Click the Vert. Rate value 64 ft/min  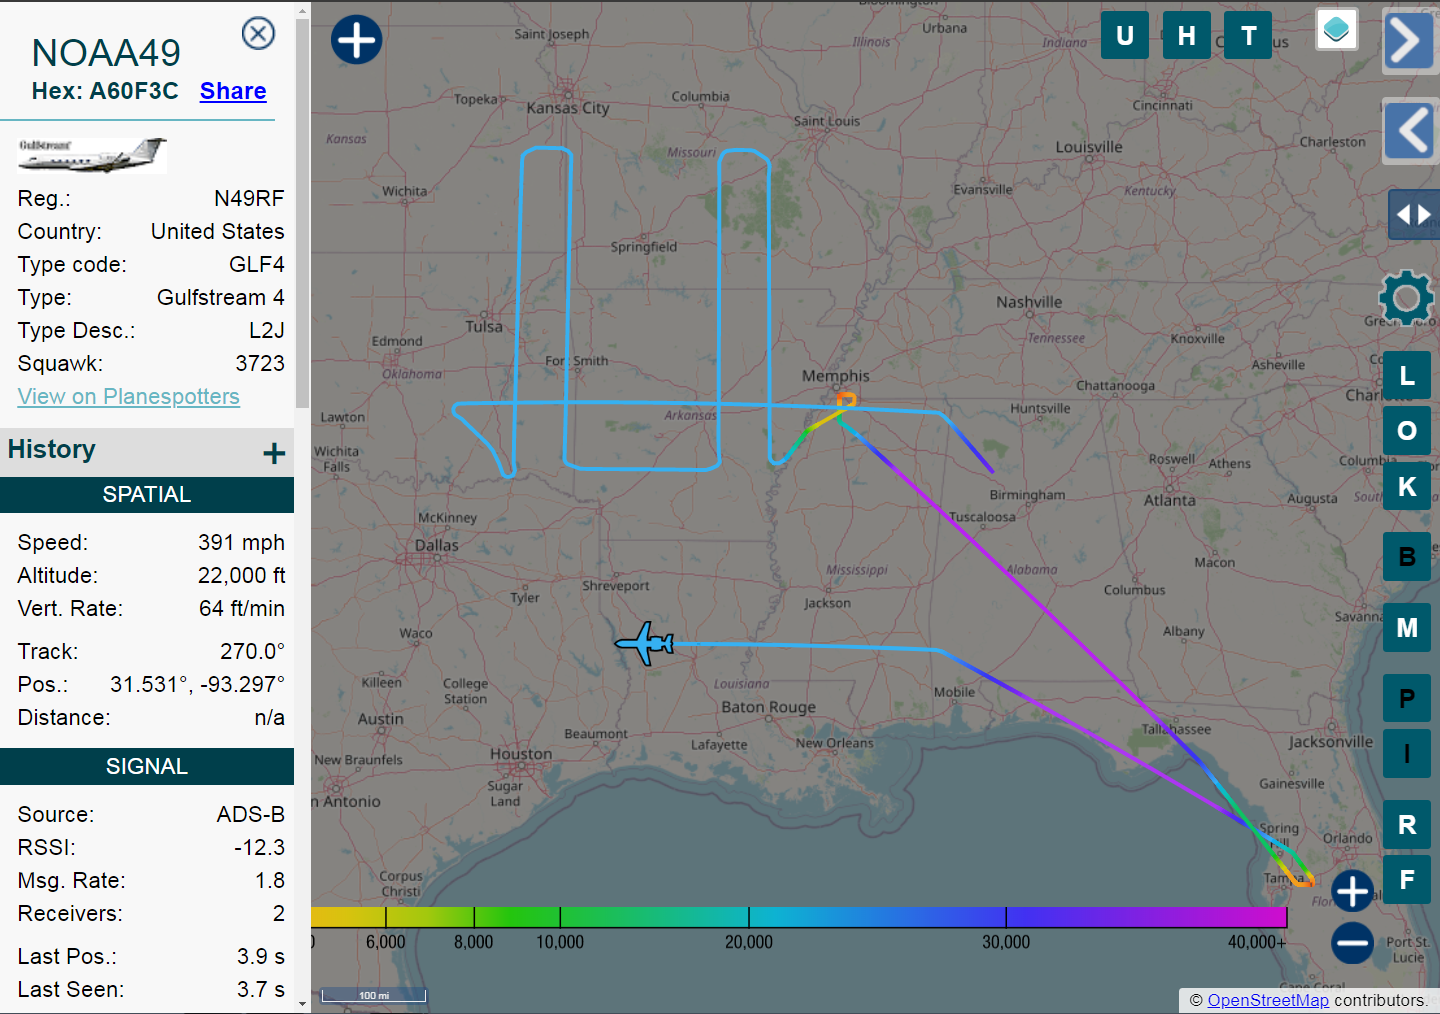coord(242,609)
